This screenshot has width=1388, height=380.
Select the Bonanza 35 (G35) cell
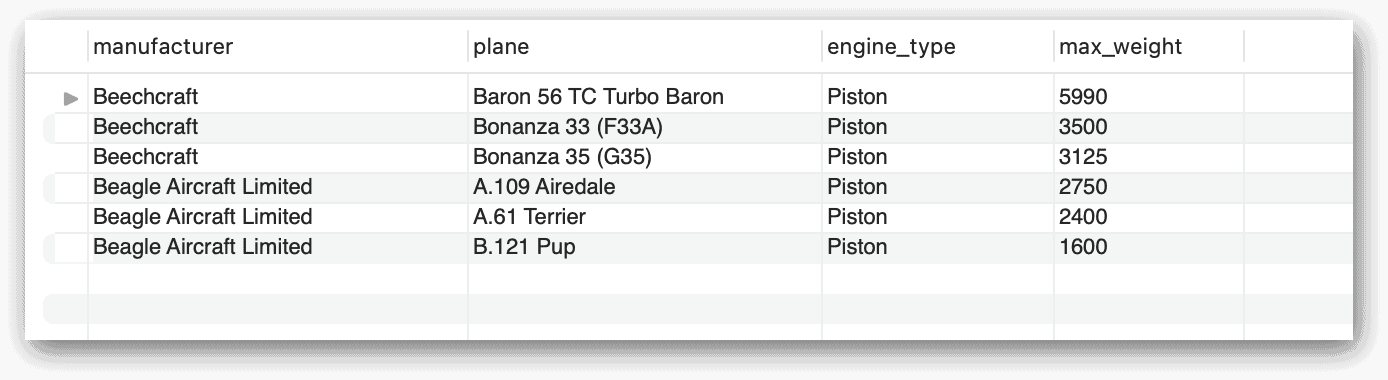pos(645,157)
